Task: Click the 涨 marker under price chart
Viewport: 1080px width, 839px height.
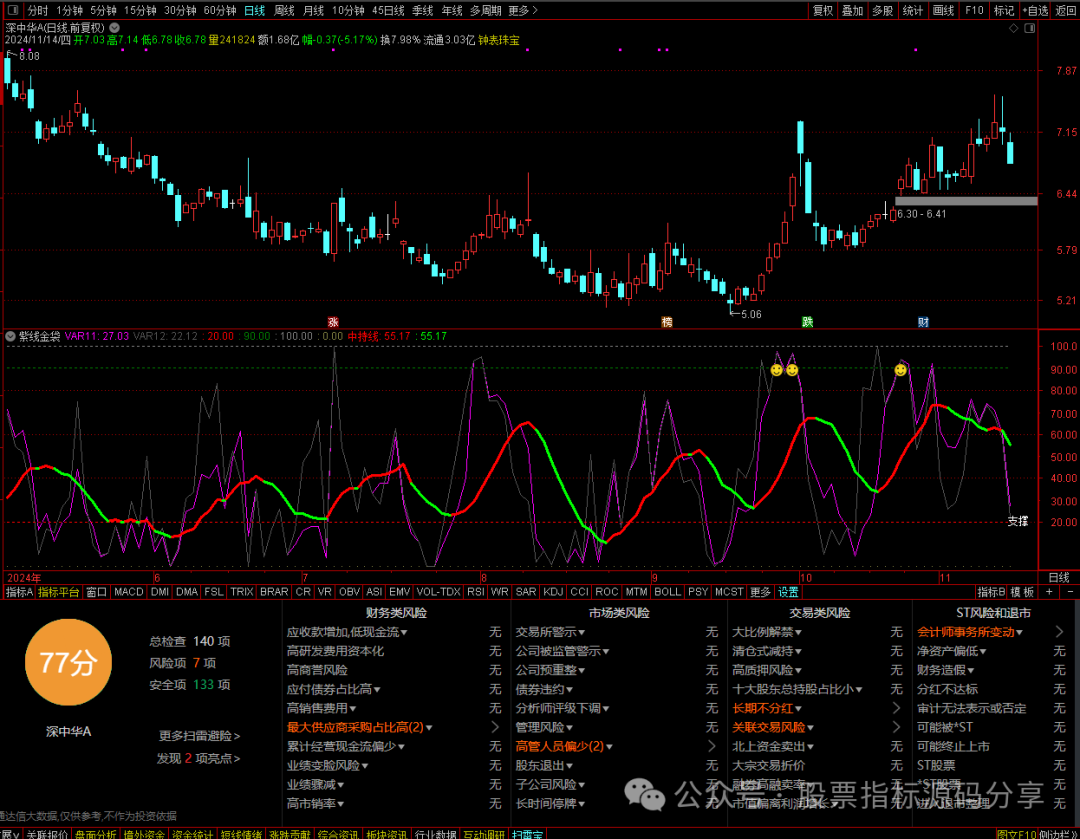Action: 333,322
